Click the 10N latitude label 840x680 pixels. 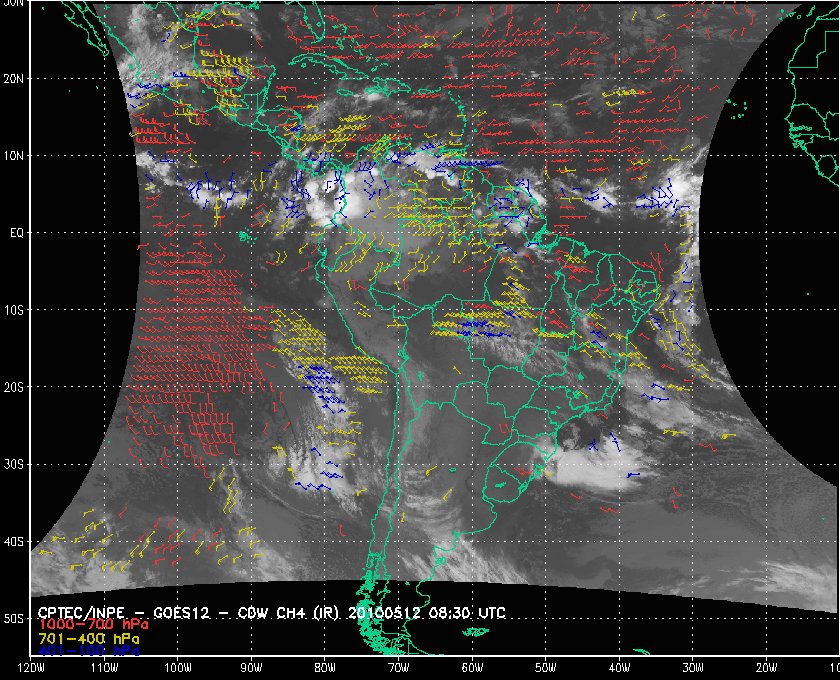click(x=13, y=156)
